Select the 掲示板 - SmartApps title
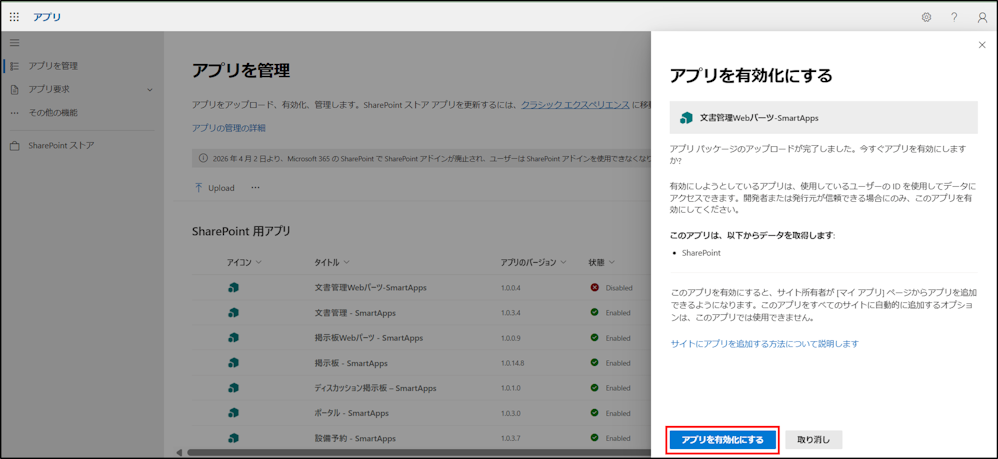Screen dimensions: 998x459 [x=351, y=363]
